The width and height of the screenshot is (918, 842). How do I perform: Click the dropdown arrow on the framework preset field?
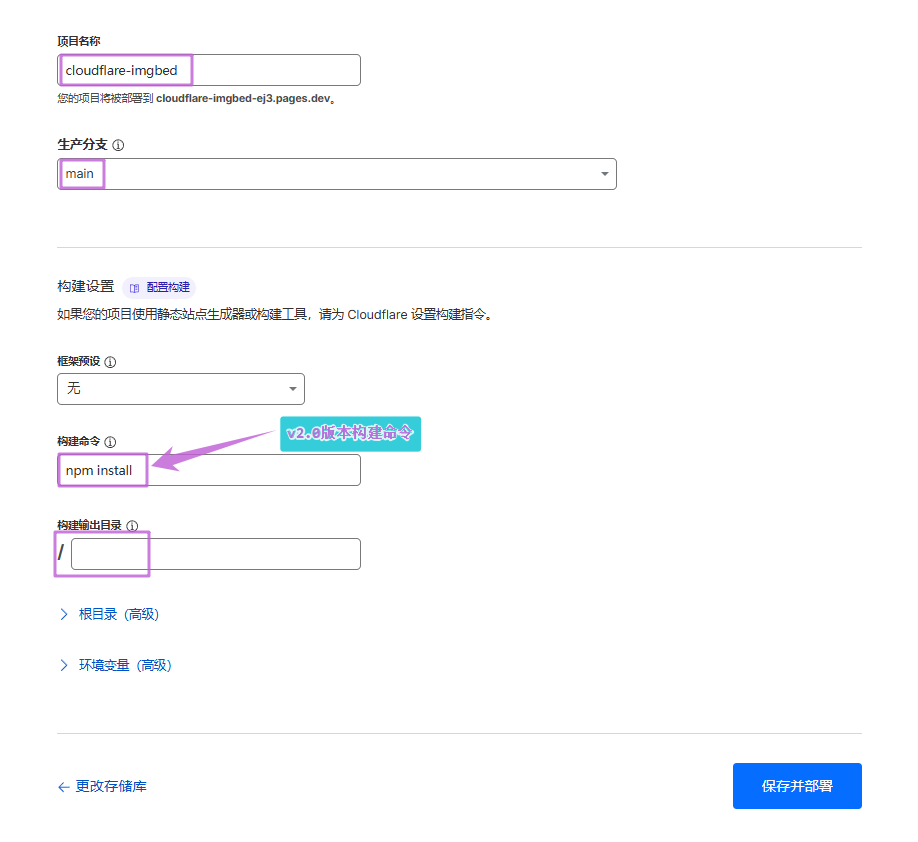(291, 389)
